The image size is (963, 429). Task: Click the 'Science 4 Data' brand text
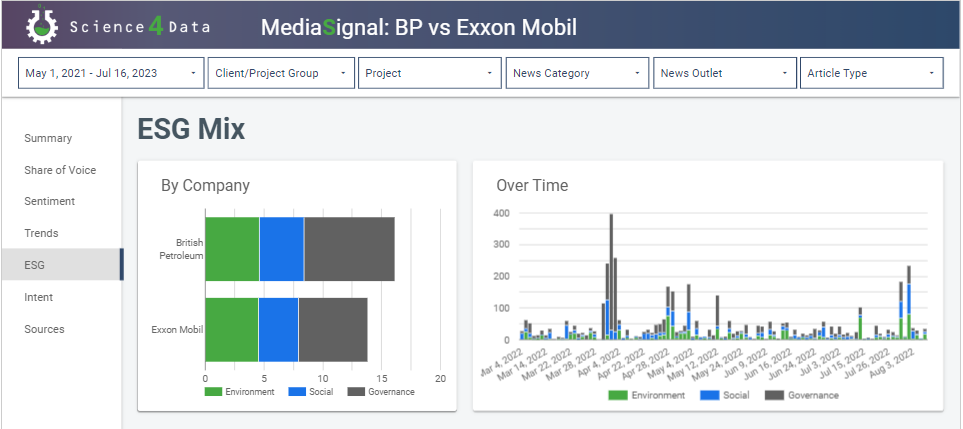(140, 26)
